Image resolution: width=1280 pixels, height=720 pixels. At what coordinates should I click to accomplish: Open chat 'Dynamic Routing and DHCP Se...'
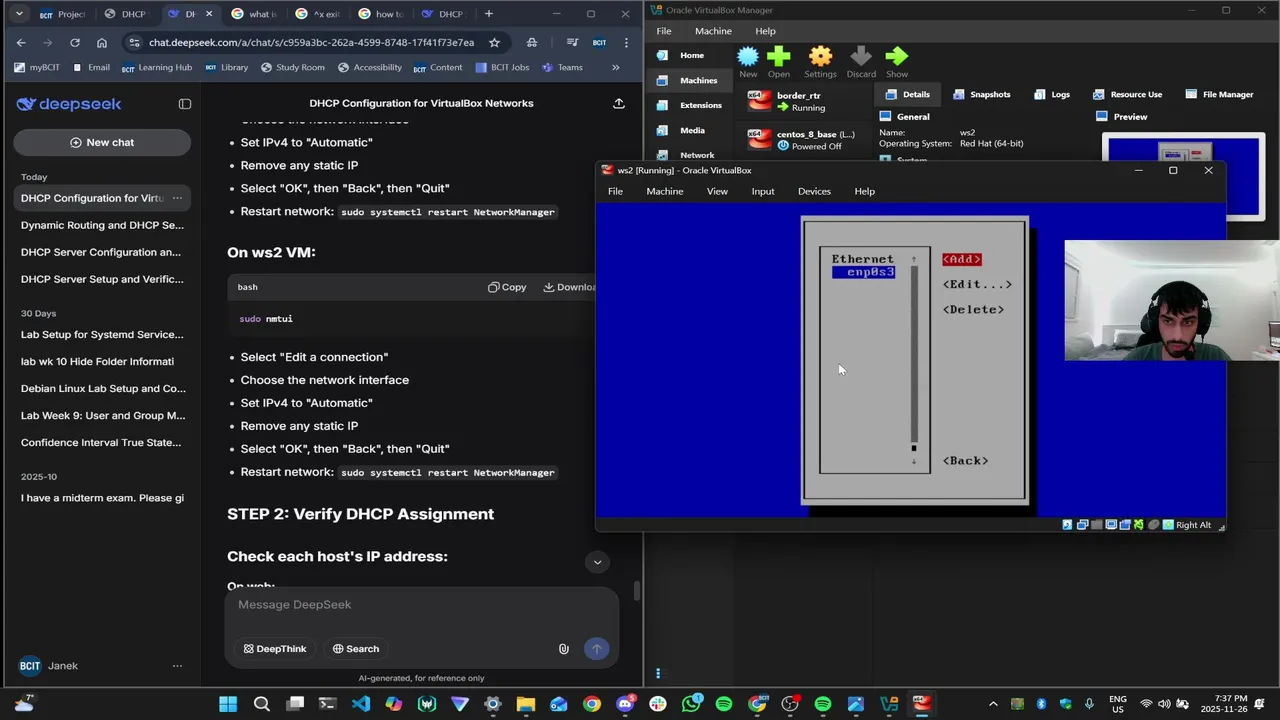(x=102, y=225)
